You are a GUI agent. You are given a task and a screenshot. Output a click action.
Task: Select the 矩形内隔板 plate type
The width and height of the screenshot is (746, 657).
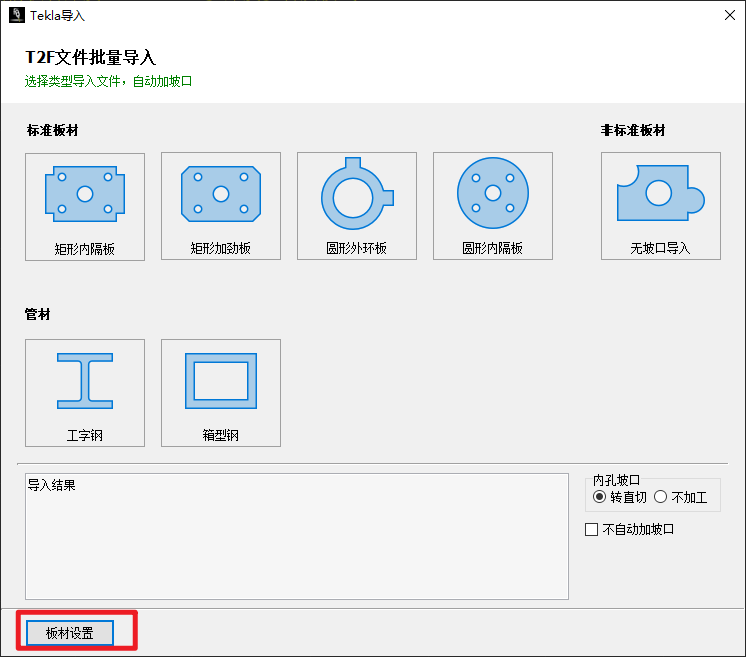pyautogui.click(x=85, y=206)
